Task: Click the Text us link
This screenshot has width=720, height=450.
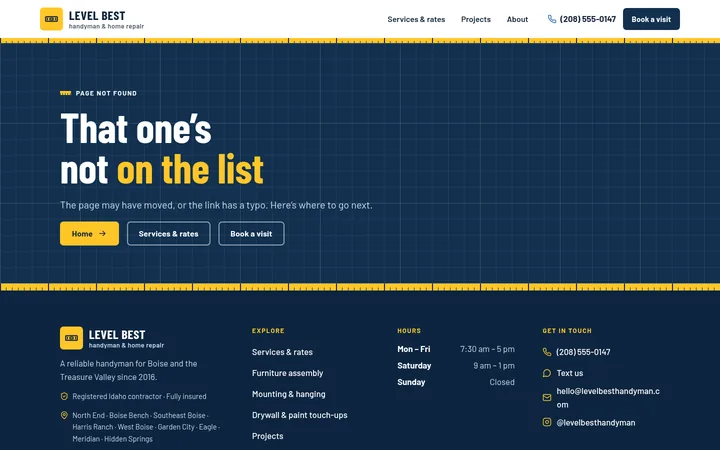Action: point(570,373)
